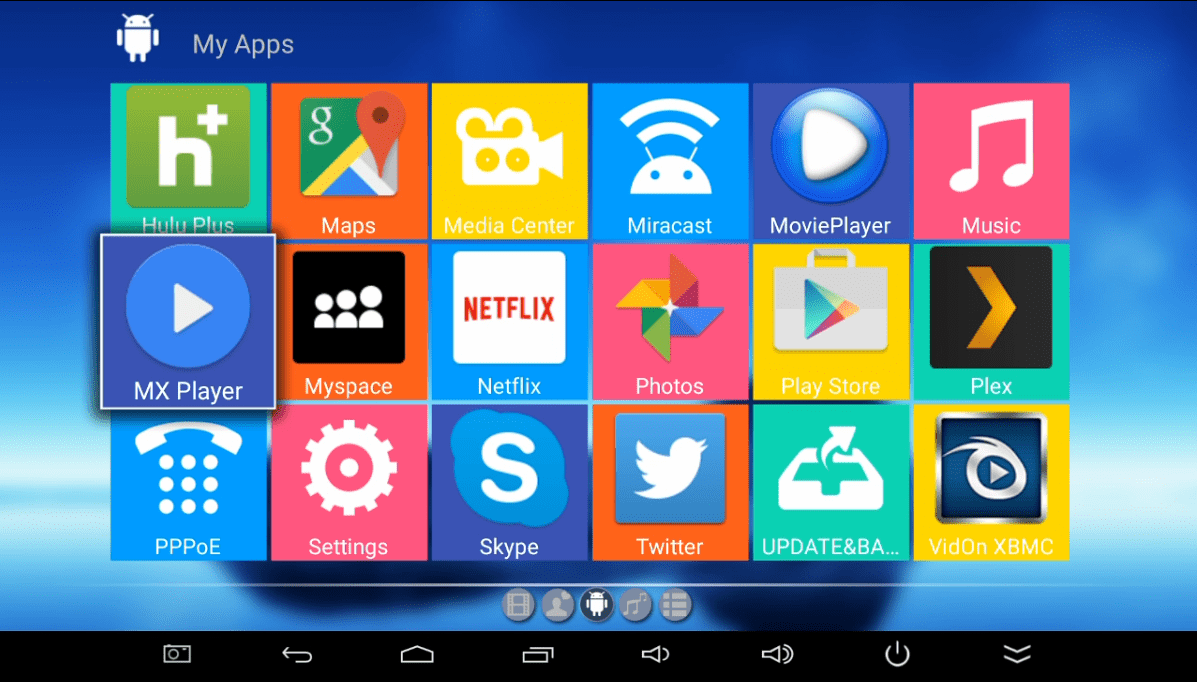
Task: Open Netflix
Action: pyautogui.click(x=509, y=322)
